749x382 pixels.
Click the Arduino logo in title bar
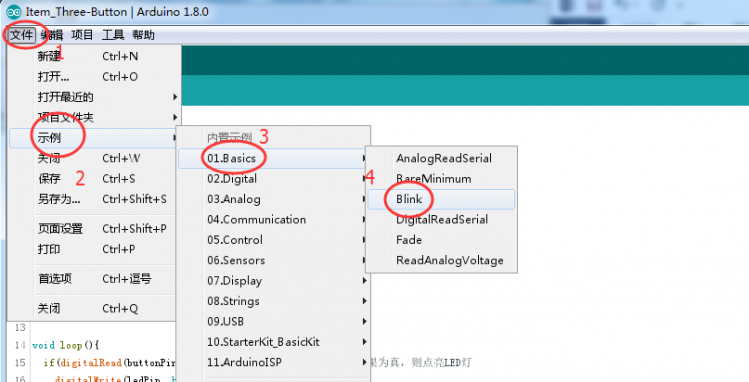point(14,12)
